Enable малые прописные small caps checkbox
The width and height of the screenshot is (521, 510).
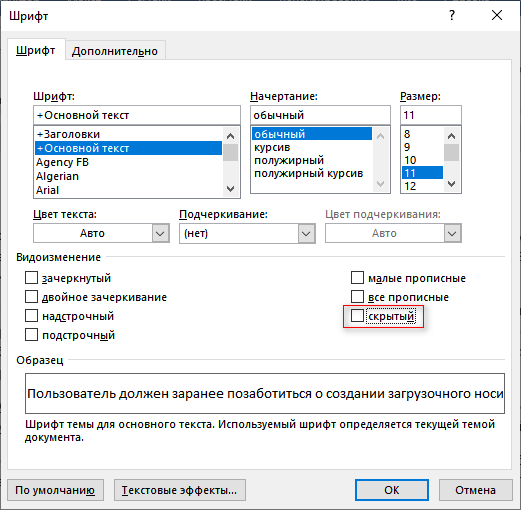pyautogui.click(x=357, y=277)
